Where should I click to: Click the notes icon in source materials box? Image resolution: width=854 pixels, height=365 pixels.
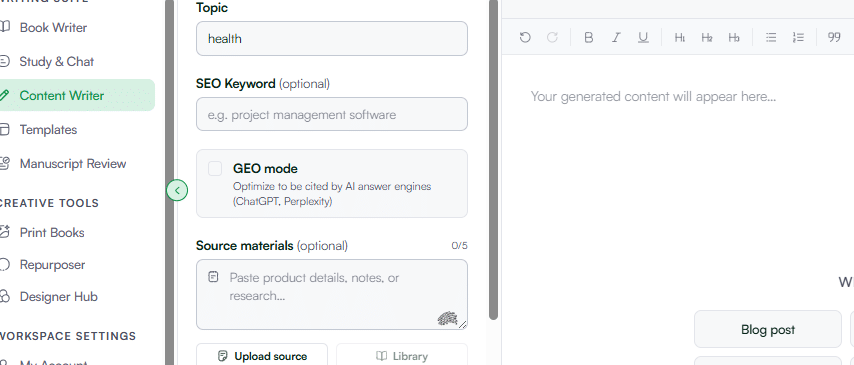[214, 277]
